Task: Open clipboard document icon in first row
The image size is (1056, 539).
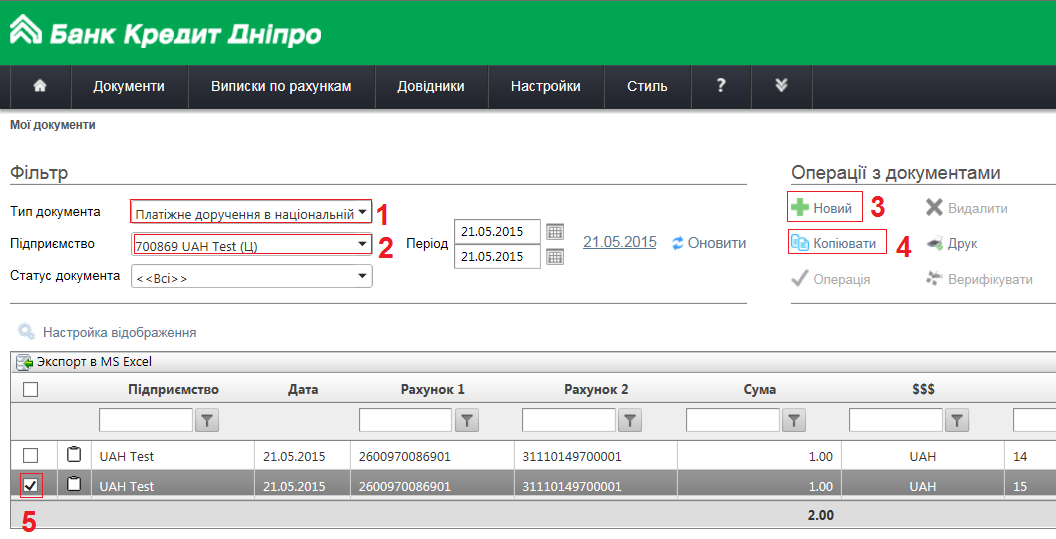Action: point(74,456)
